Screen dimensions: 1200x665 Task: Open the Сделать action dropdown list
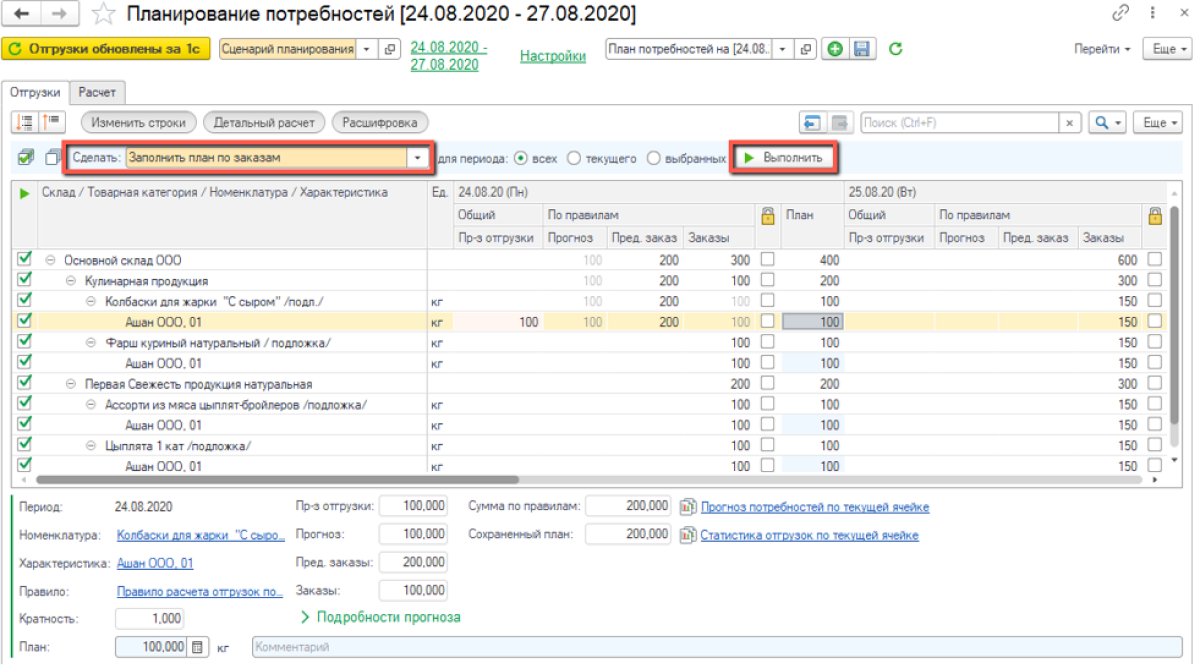coord(417,158)
